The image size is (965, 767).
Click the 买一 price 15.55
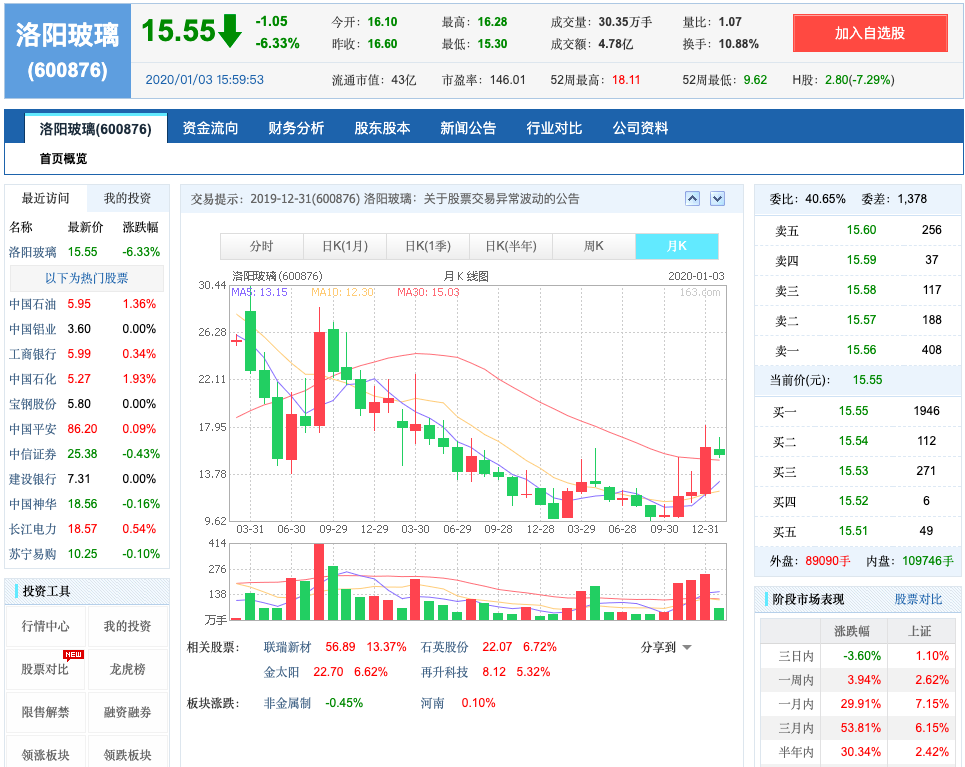point(854,411)
